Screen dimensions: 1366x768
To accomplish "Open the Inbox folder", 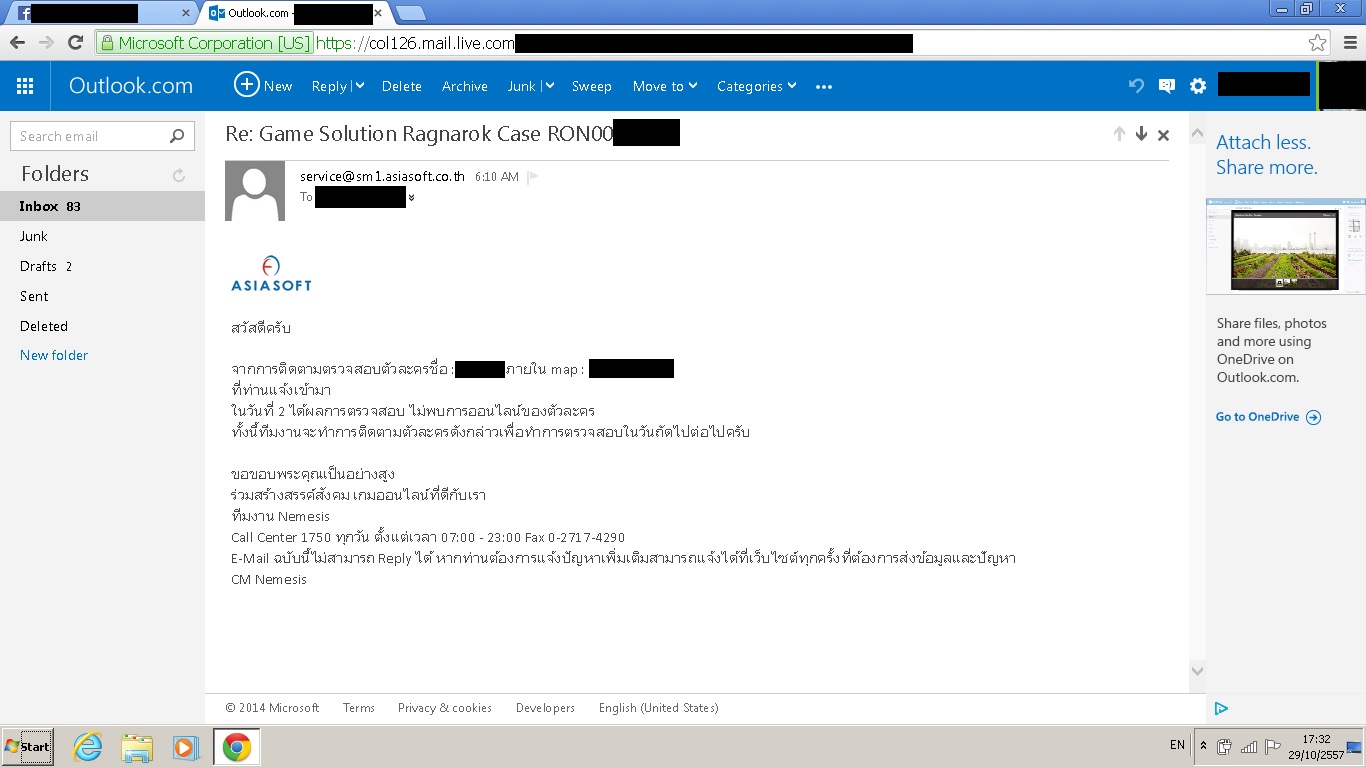I will pos(102,206).
